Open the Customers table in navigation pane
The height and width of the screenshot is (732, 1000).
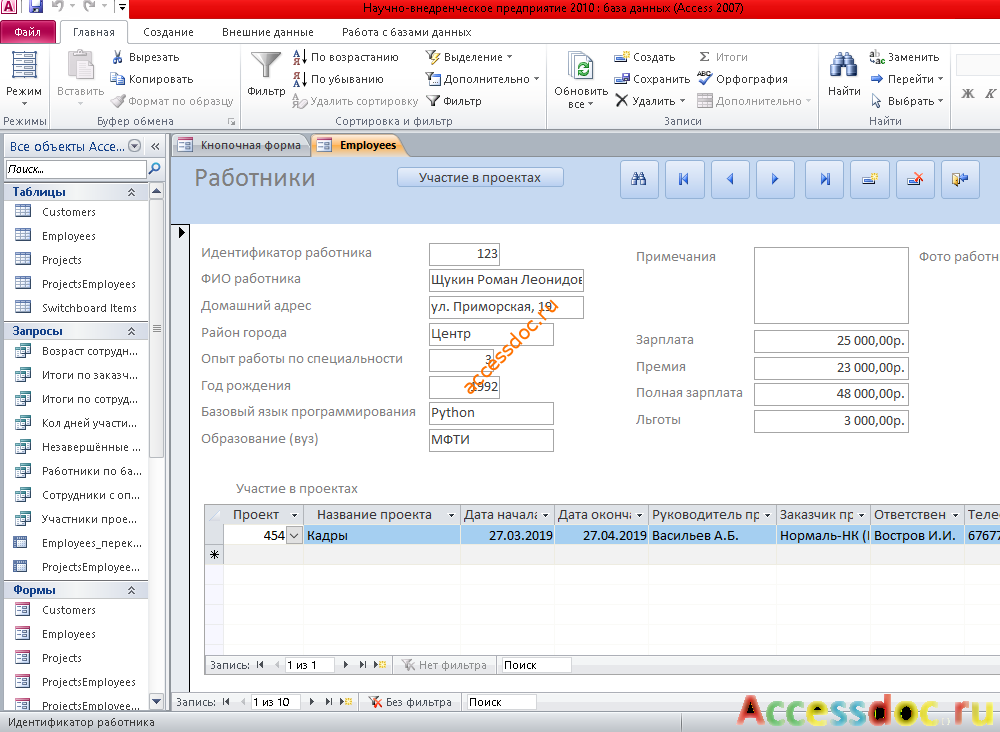coord(69,212)
